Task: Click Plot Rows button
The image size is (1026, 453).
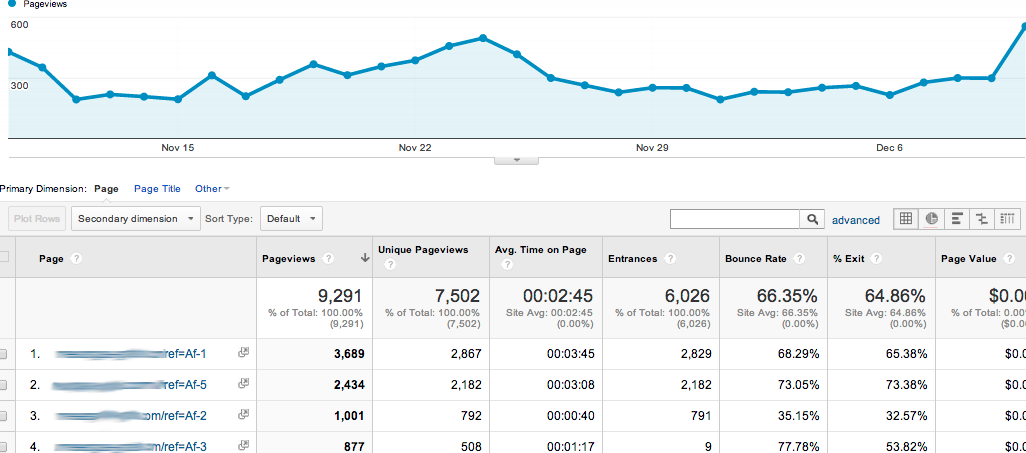Action: click(x=37, y=219)
